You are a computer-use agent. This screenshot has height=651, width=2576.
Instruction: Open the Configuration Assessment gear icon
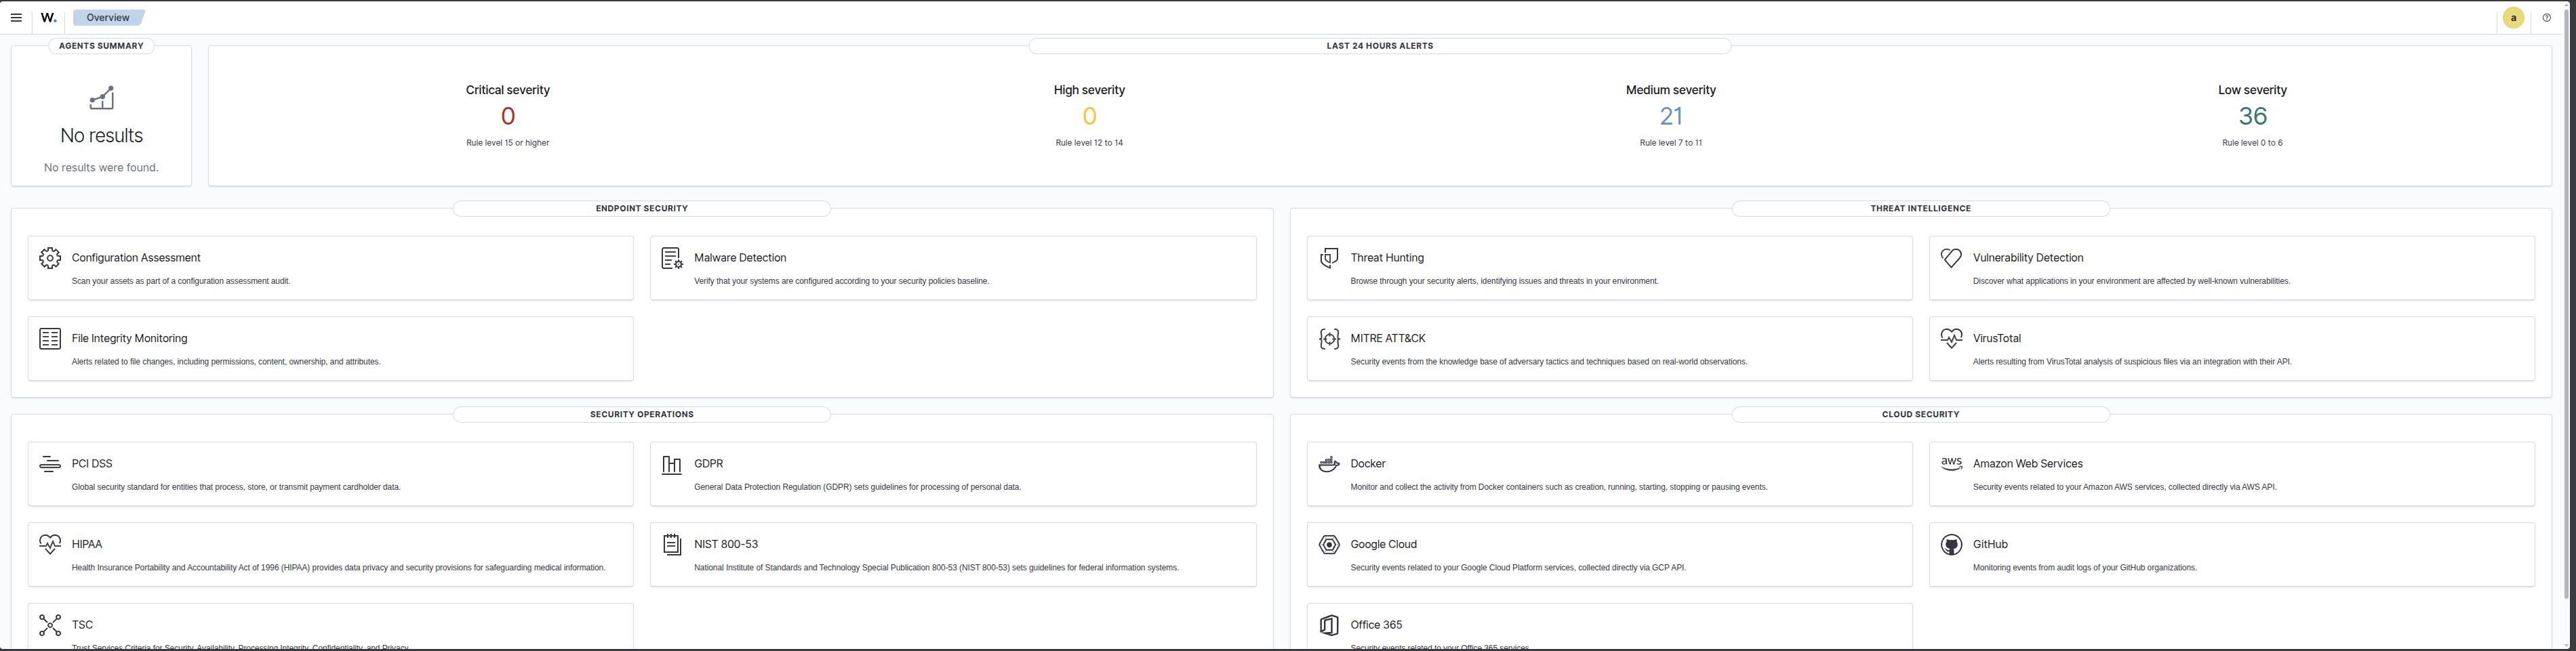tap(50, 258)
